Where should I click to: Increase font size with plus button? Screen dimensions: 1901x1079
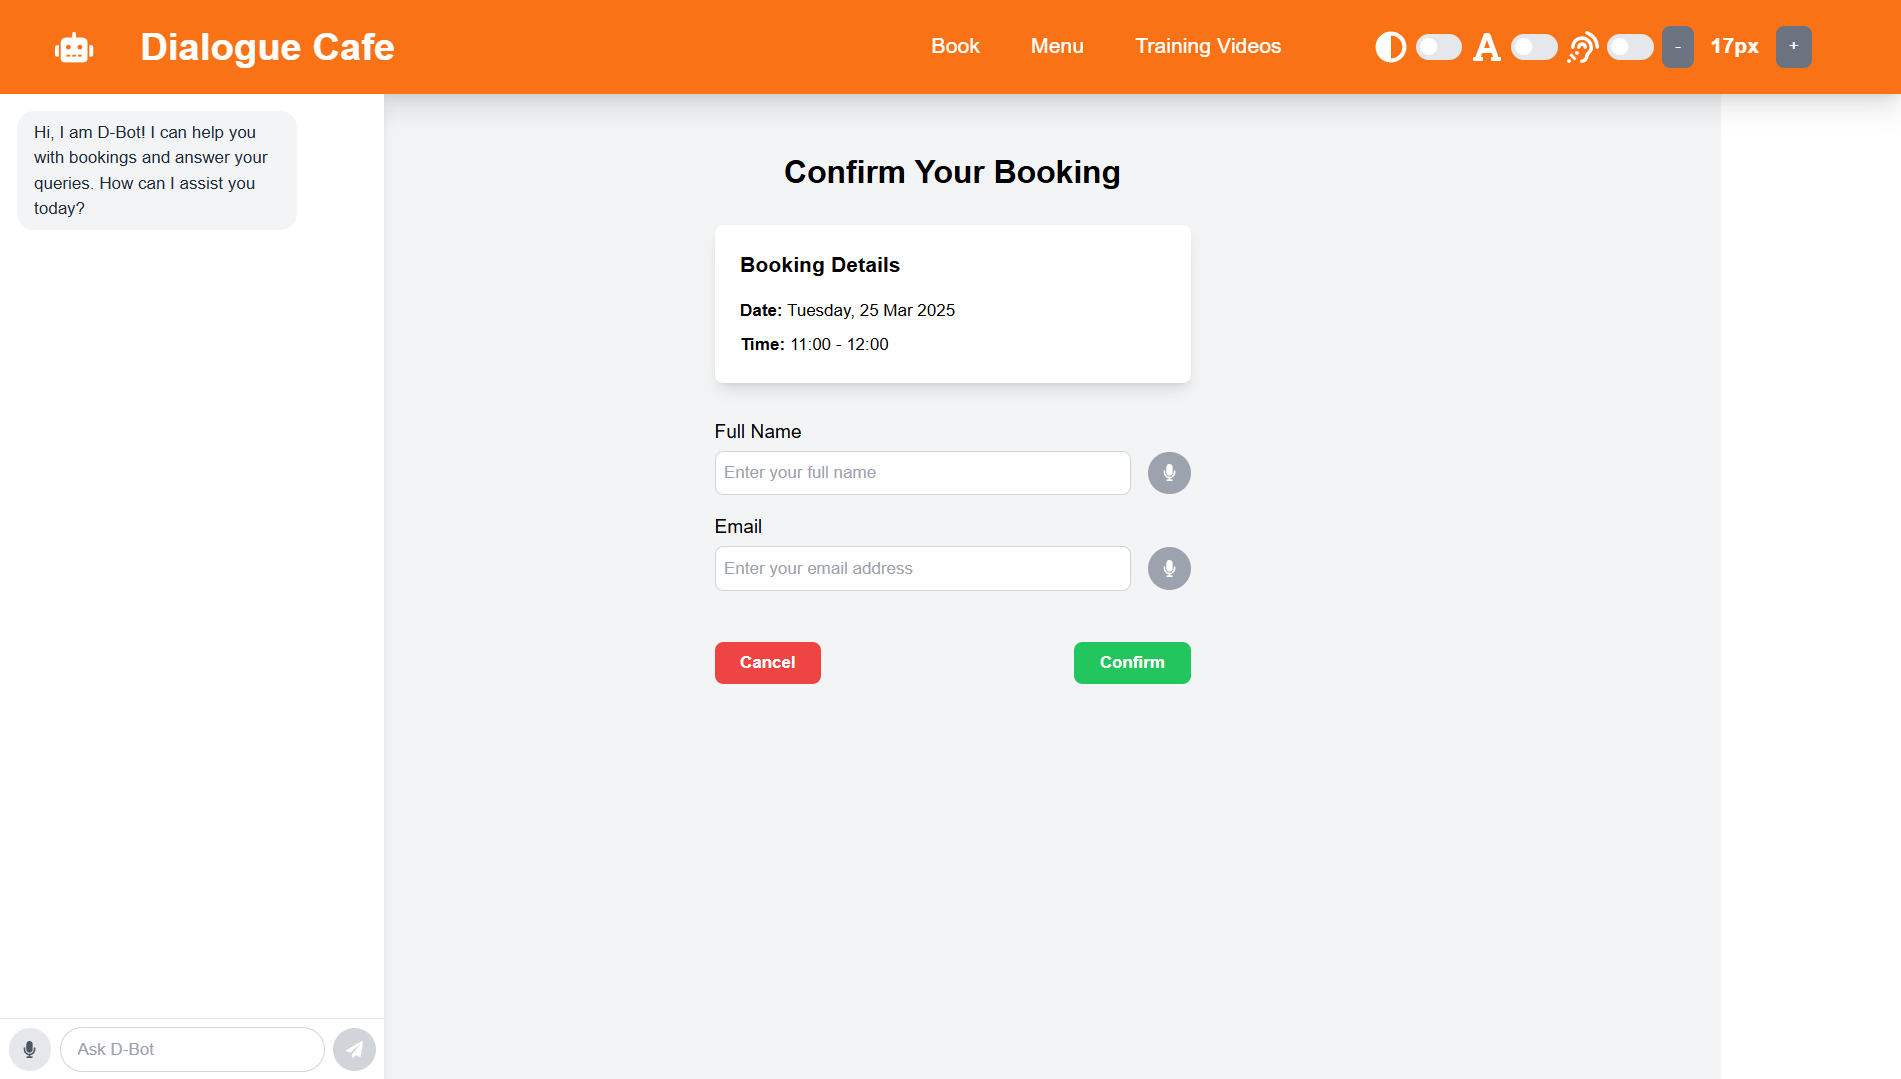[1793, 47]
